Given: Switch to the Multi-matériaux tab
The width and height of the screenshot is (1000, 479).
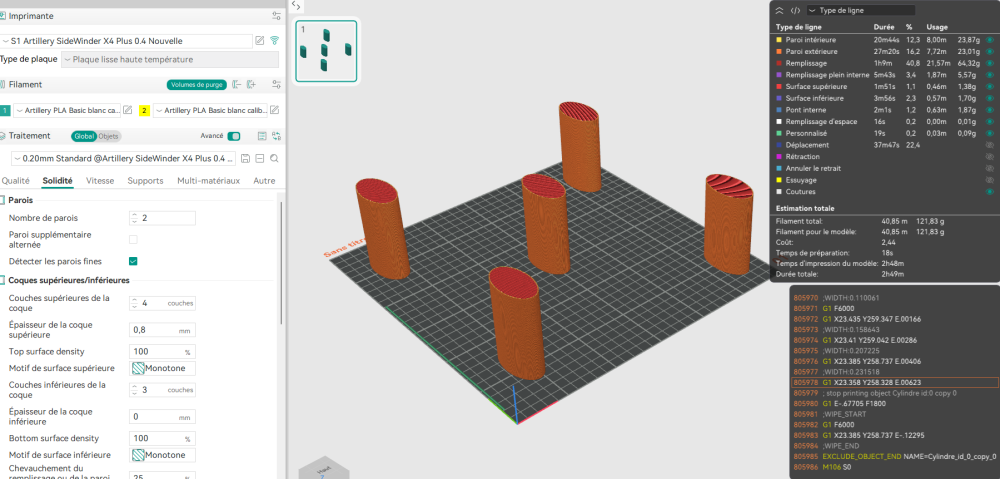Looking at the screenshot, I should [209, 181].
